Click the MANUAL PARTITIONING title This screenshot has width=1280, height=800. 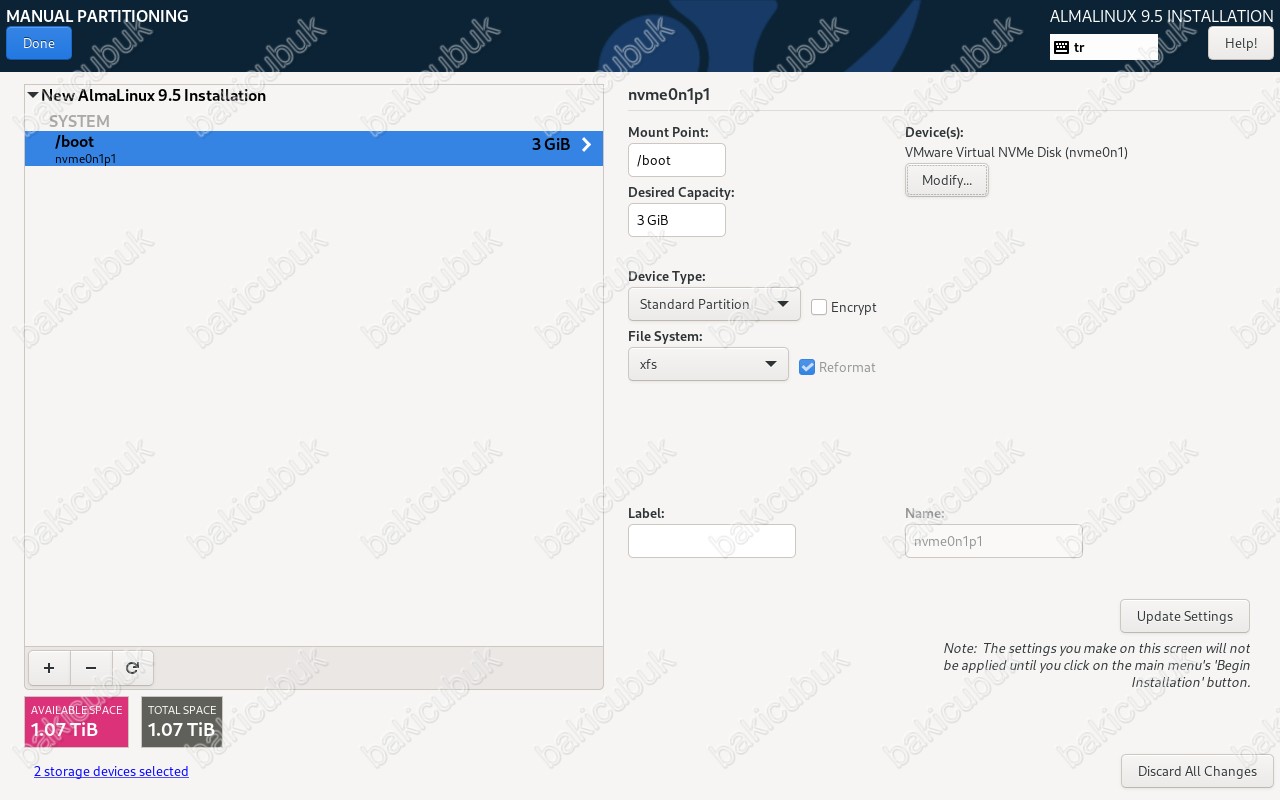[x=97, y=16]
